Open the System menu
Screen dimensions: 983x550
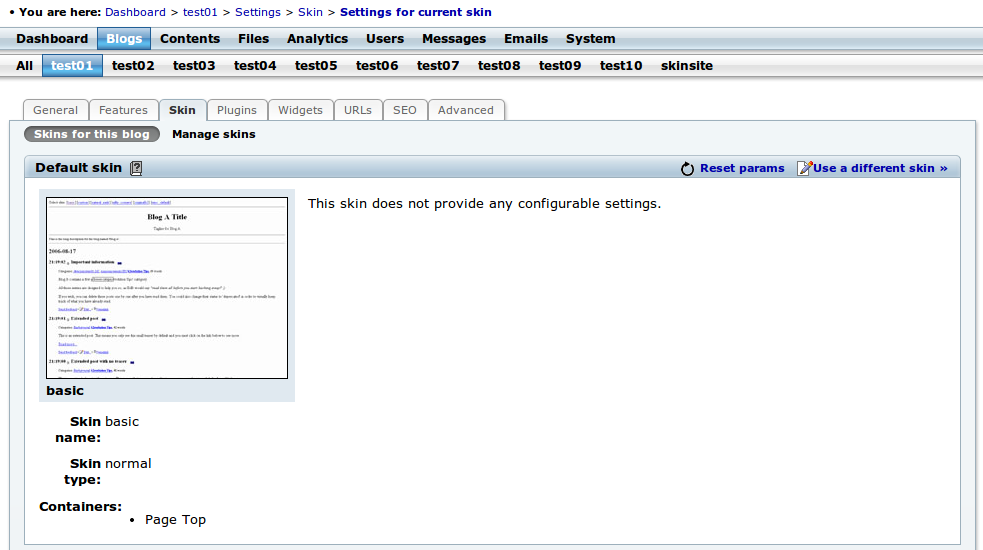tap(590, 39)
